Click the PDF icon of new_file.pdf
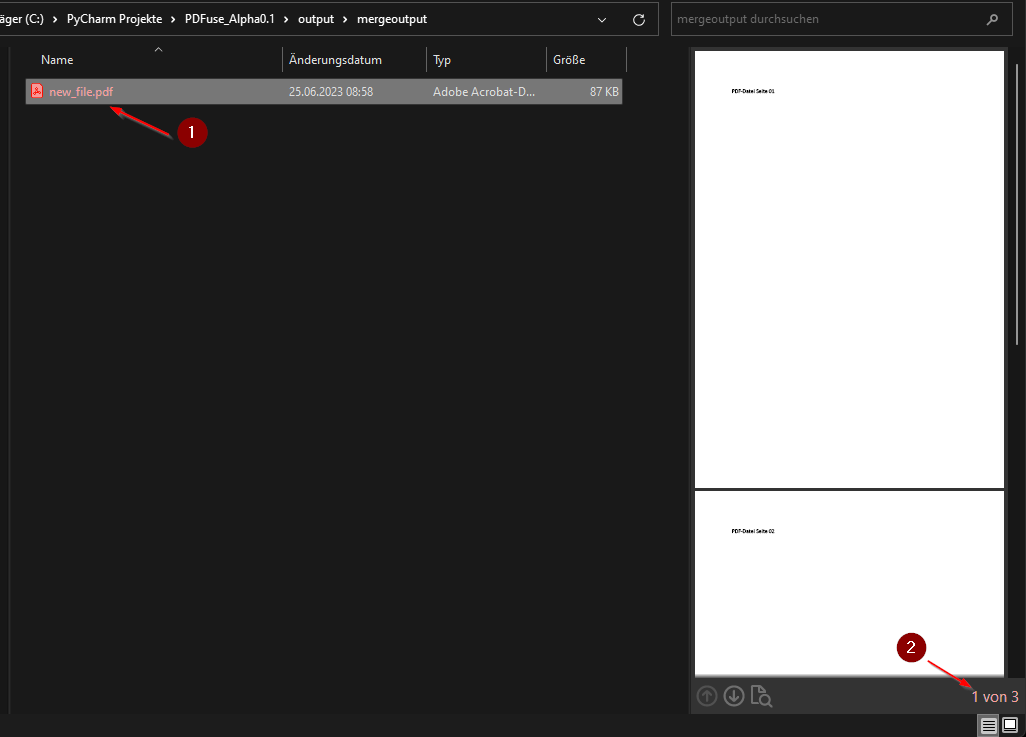The height and width of the screenshot is (737, 1026). tap(37, 91)
